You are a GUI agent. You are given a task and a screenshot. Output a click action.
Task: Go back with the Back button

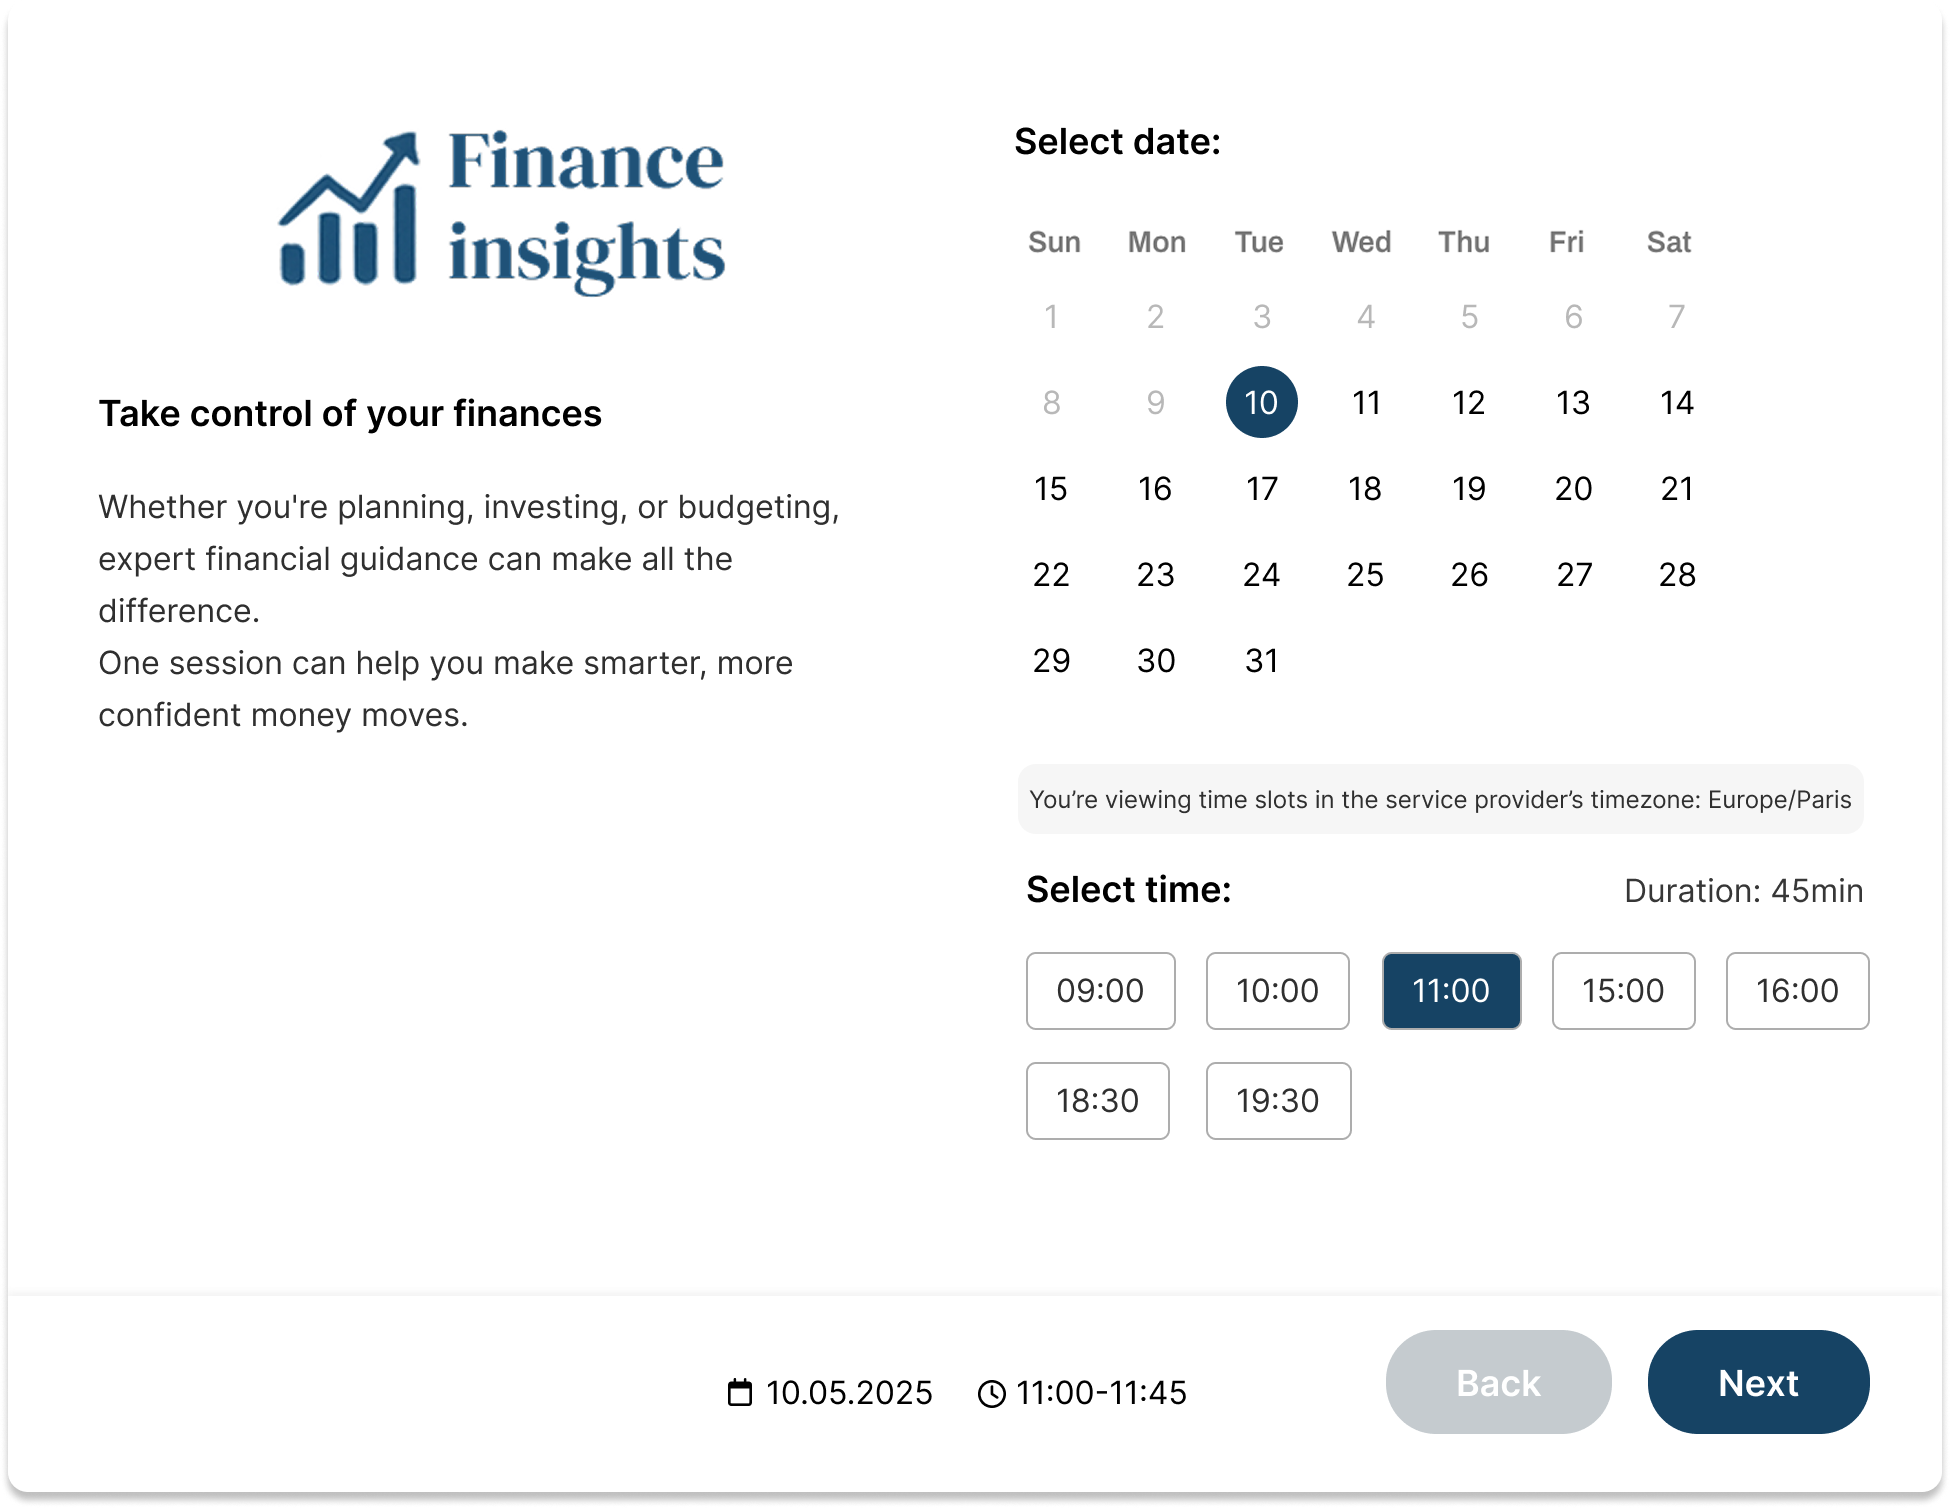[x=1498, y=1382]
